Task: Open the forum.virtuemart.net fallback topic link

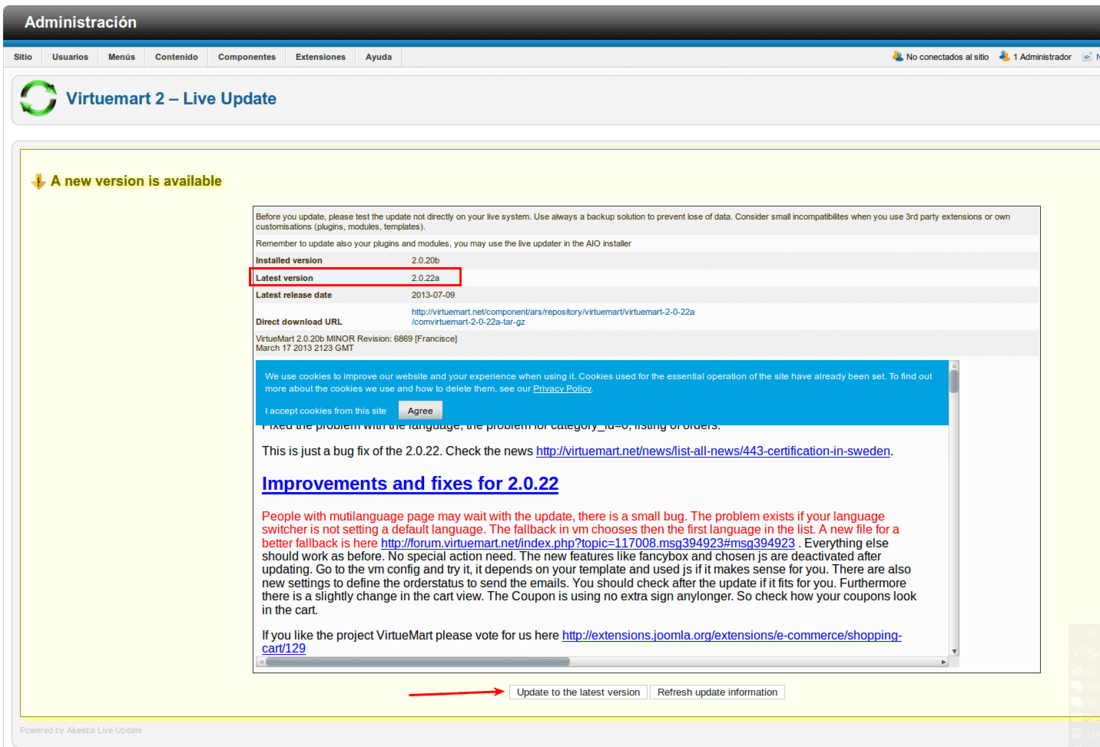Action: (x=588, y=543)
